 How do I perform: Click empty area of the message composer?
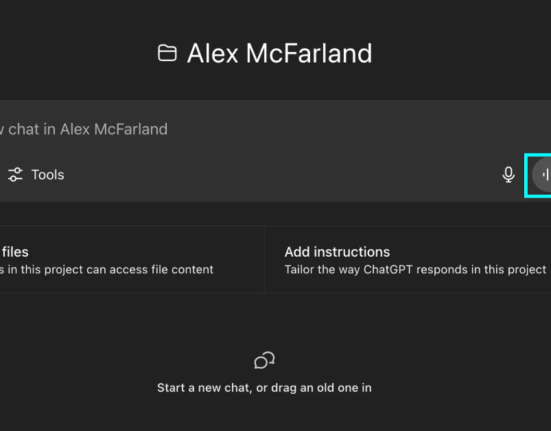281,175
